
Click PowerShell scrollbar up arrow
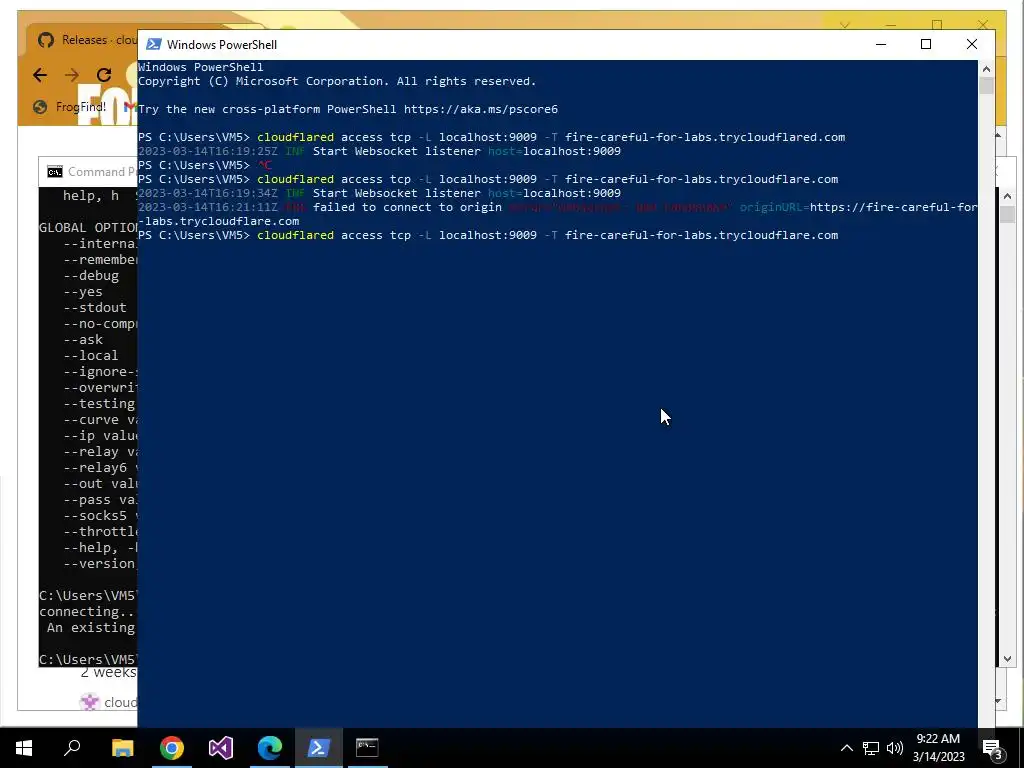(x=986, y=69)
